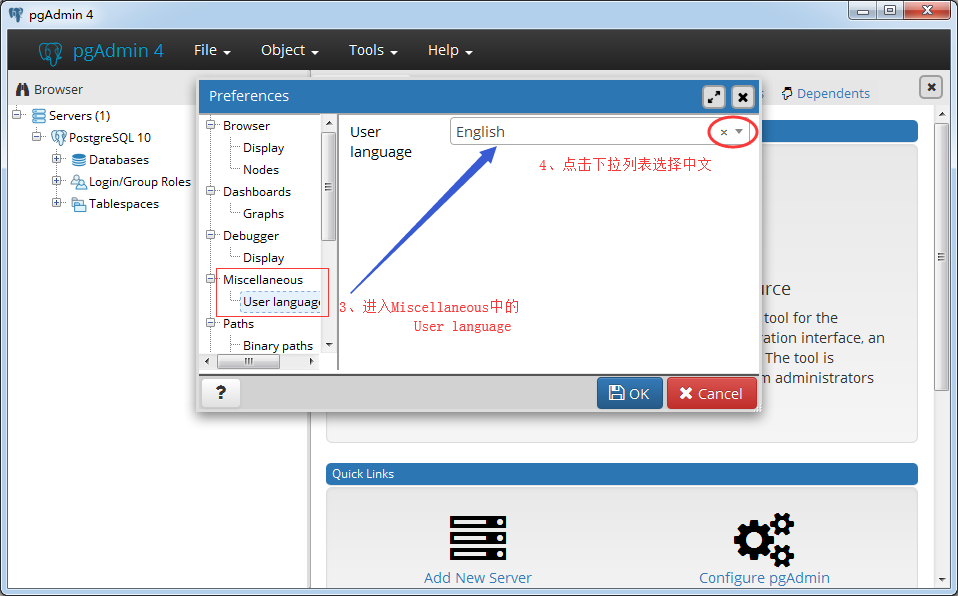Select Display under Debugger
The height and width of the screenshot is (596, 958).
(263, 258)
